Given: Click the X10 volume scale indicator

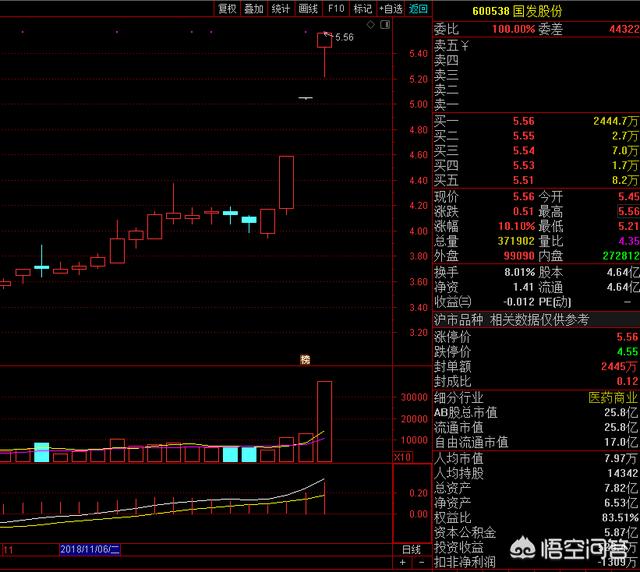Looking at the screenshot, I should [x=404, y=457].
